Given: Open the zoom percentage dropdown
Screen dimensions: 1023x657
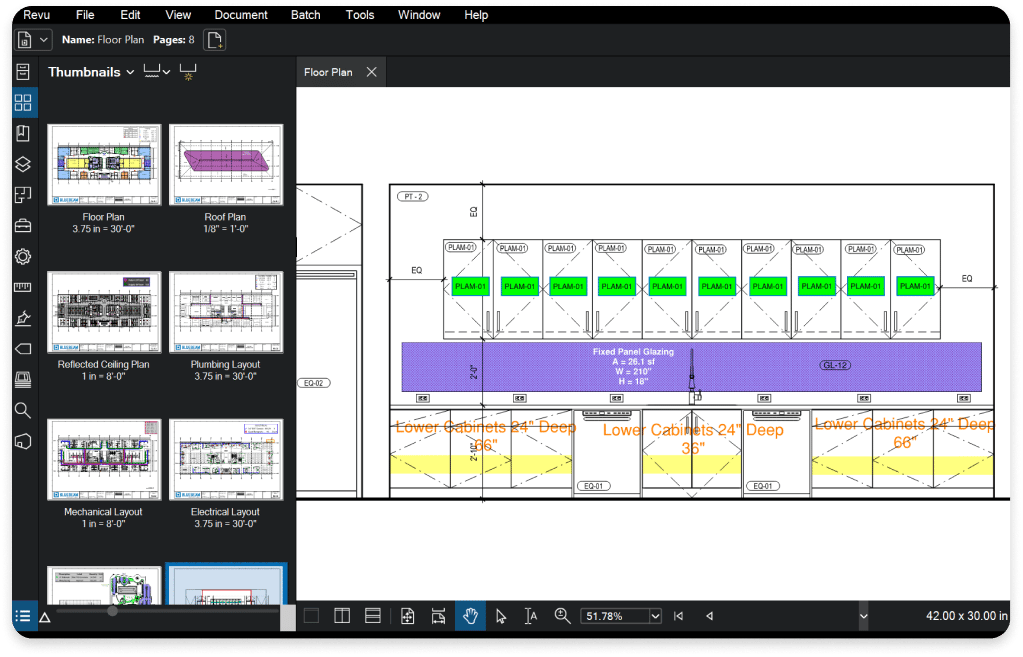Looking at the screenshot, I should (654, 616).
